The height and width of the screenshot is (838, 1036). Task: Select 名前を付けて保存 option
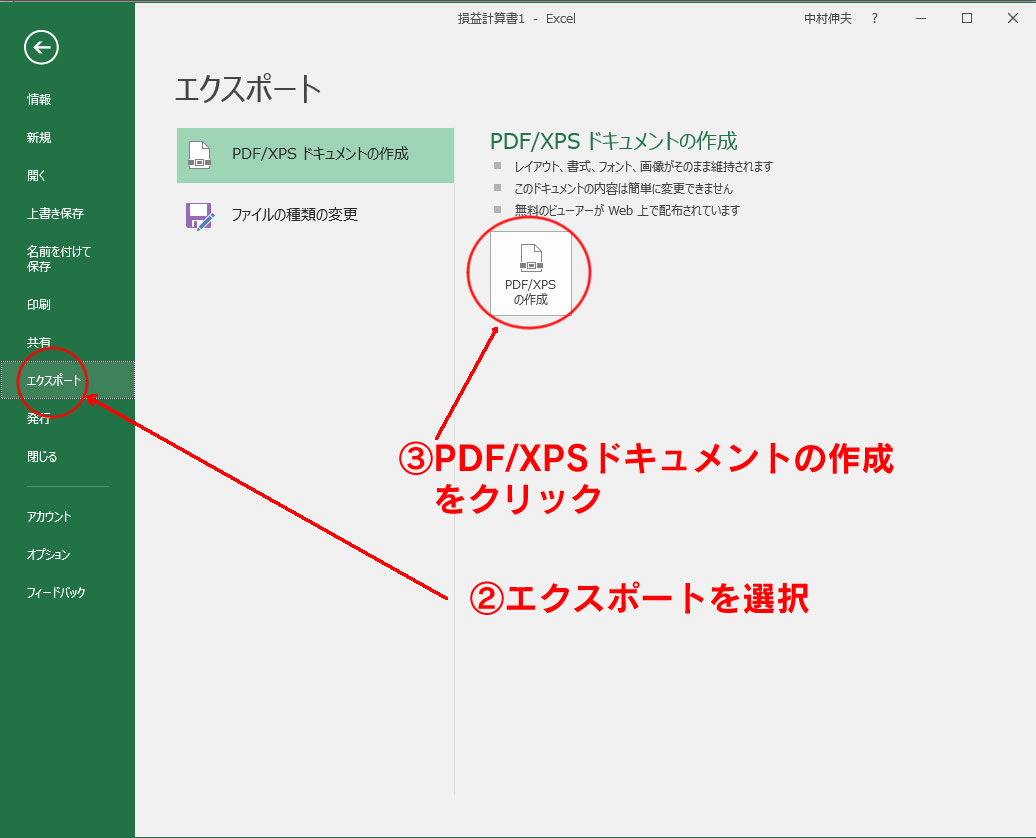click(x=59, y=258)
